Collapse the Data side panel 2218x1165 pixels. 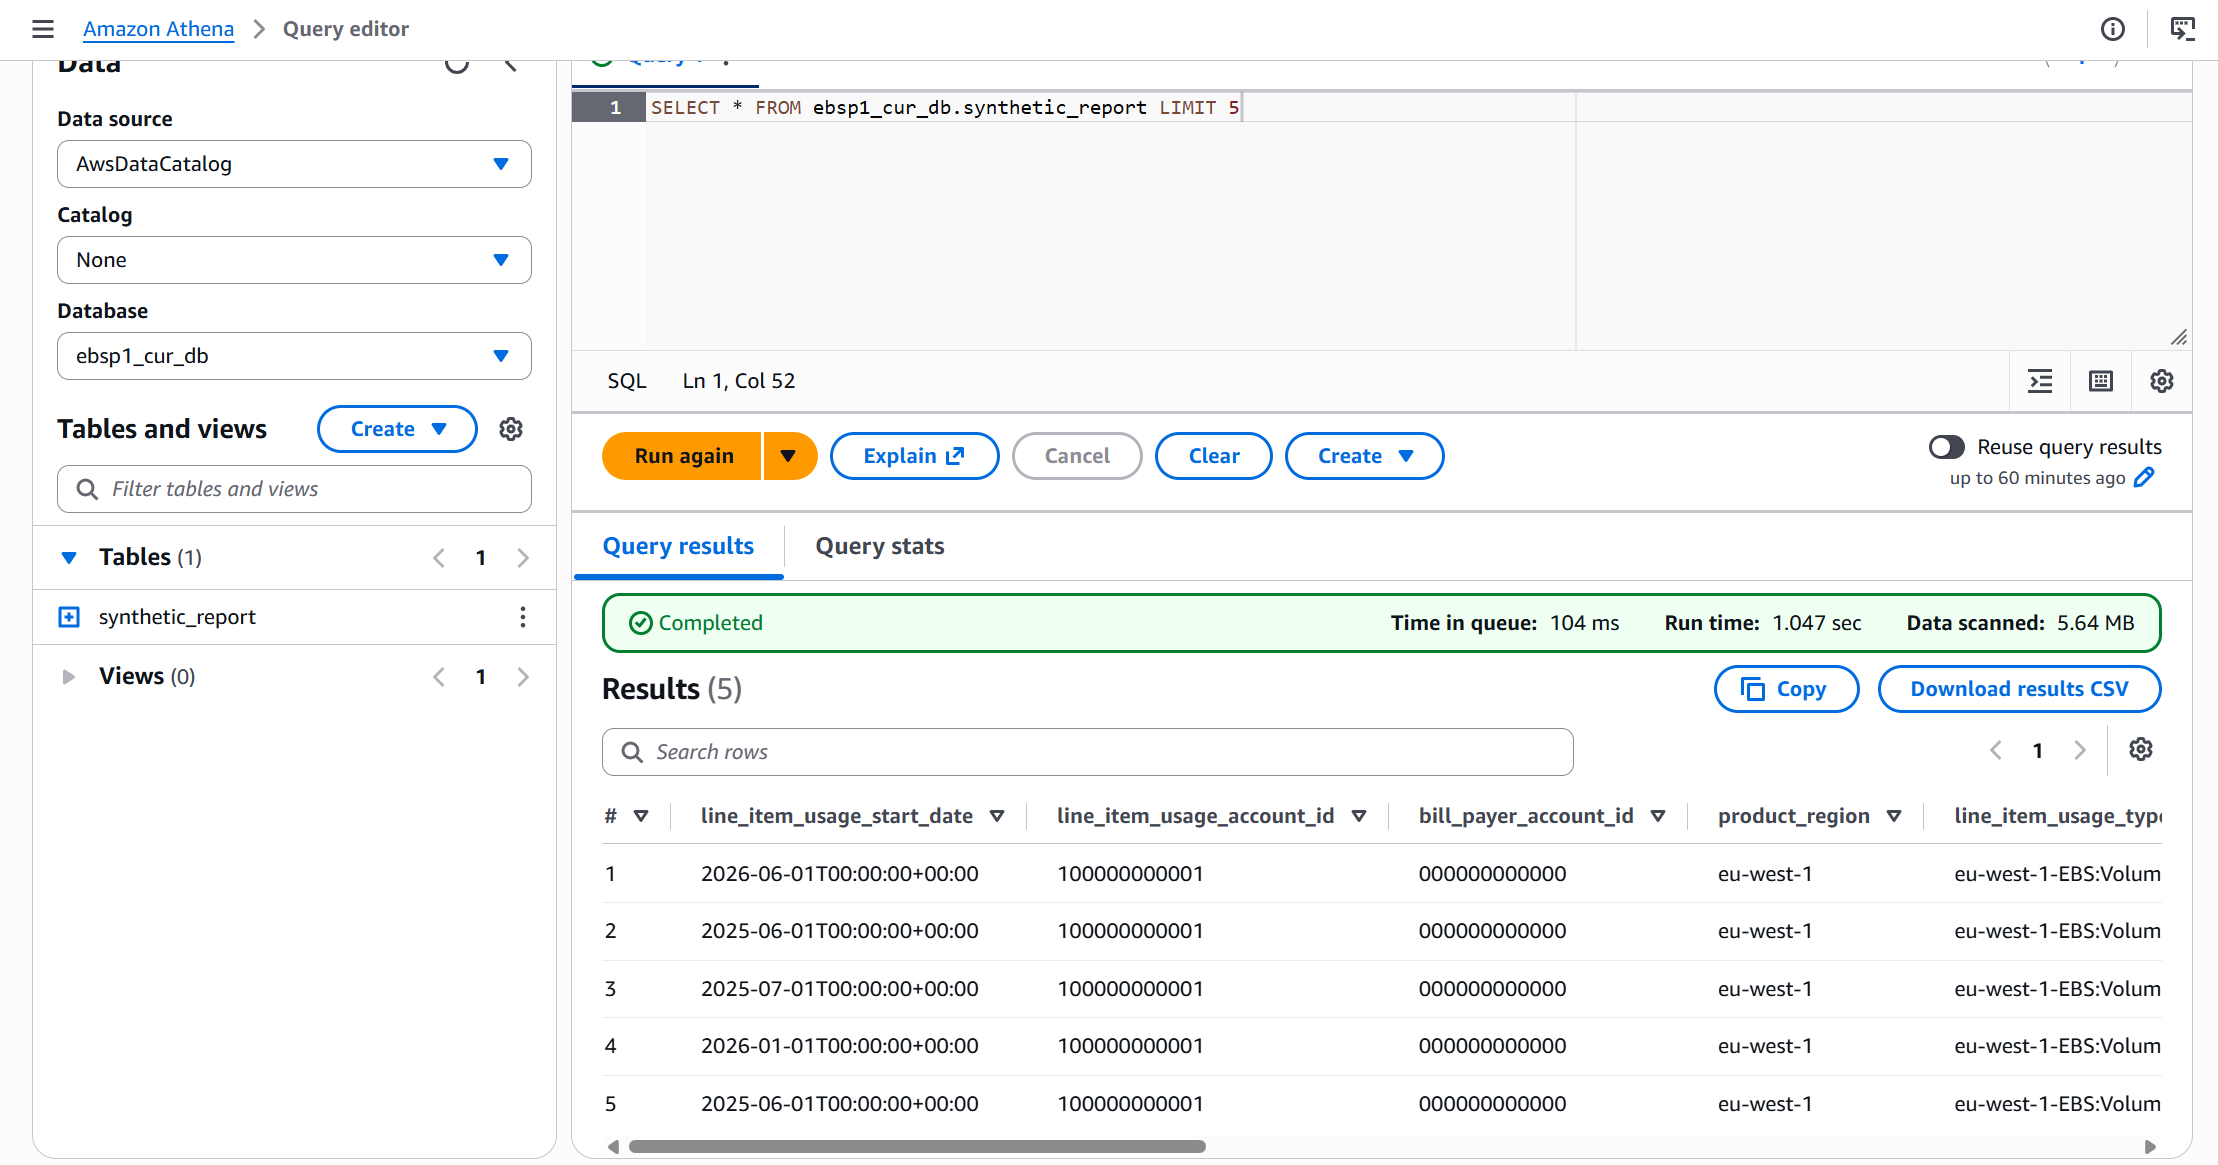pos(511,65)
